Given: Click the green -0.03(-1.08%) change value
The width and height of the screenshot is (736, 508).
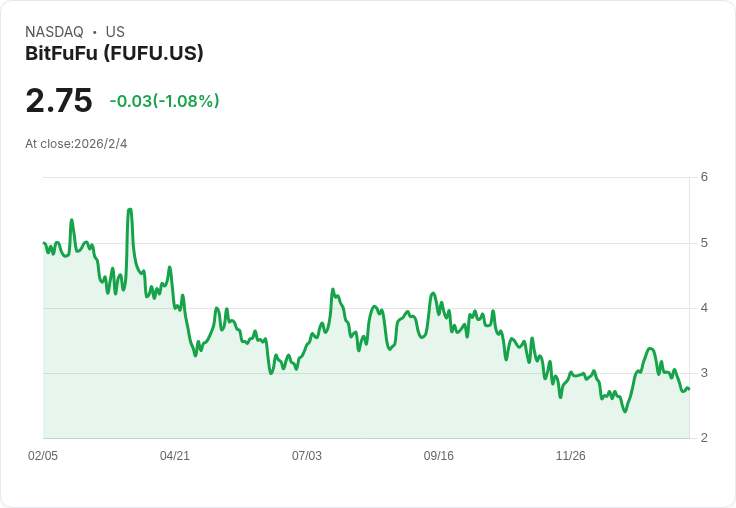Looking at the screenshot, I should [164, 101].
